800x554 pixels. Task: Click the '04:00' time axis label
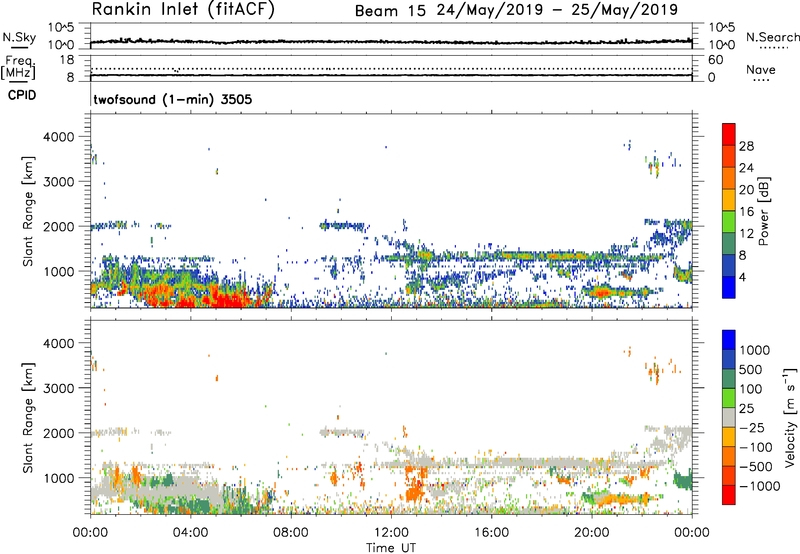[191, 533]
